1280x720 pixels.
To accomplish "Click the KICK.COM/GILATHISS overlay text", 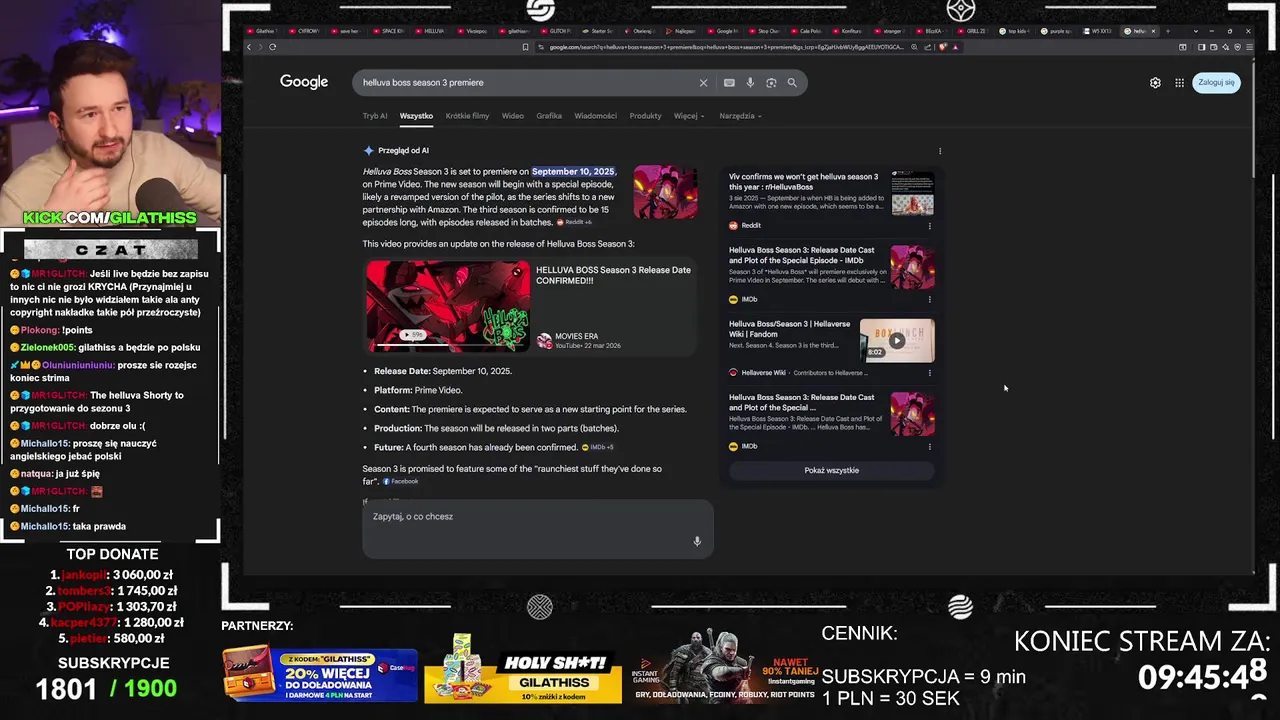I will (110, 218).
